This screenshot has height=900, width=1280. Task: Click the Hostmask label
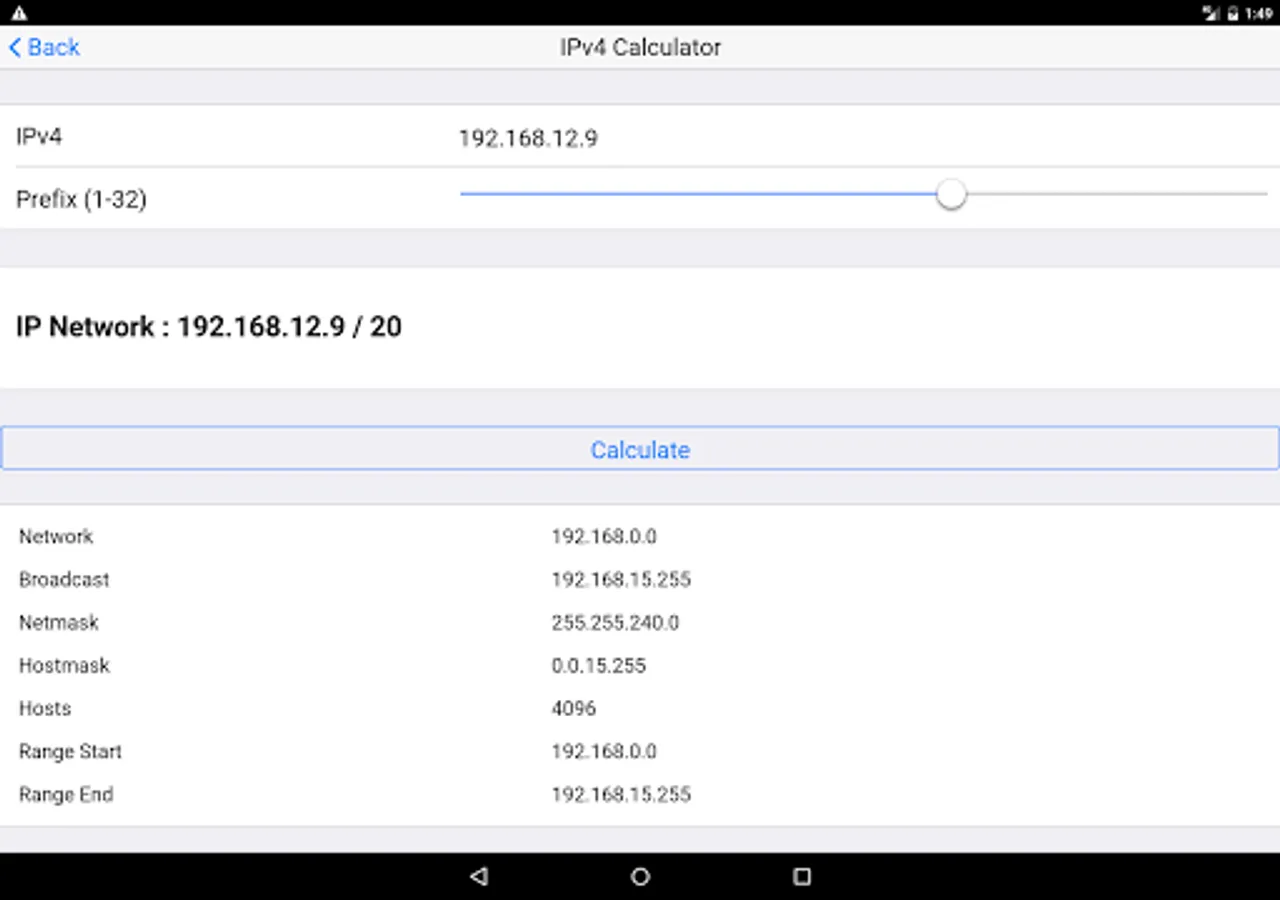[x=64, y=665]
